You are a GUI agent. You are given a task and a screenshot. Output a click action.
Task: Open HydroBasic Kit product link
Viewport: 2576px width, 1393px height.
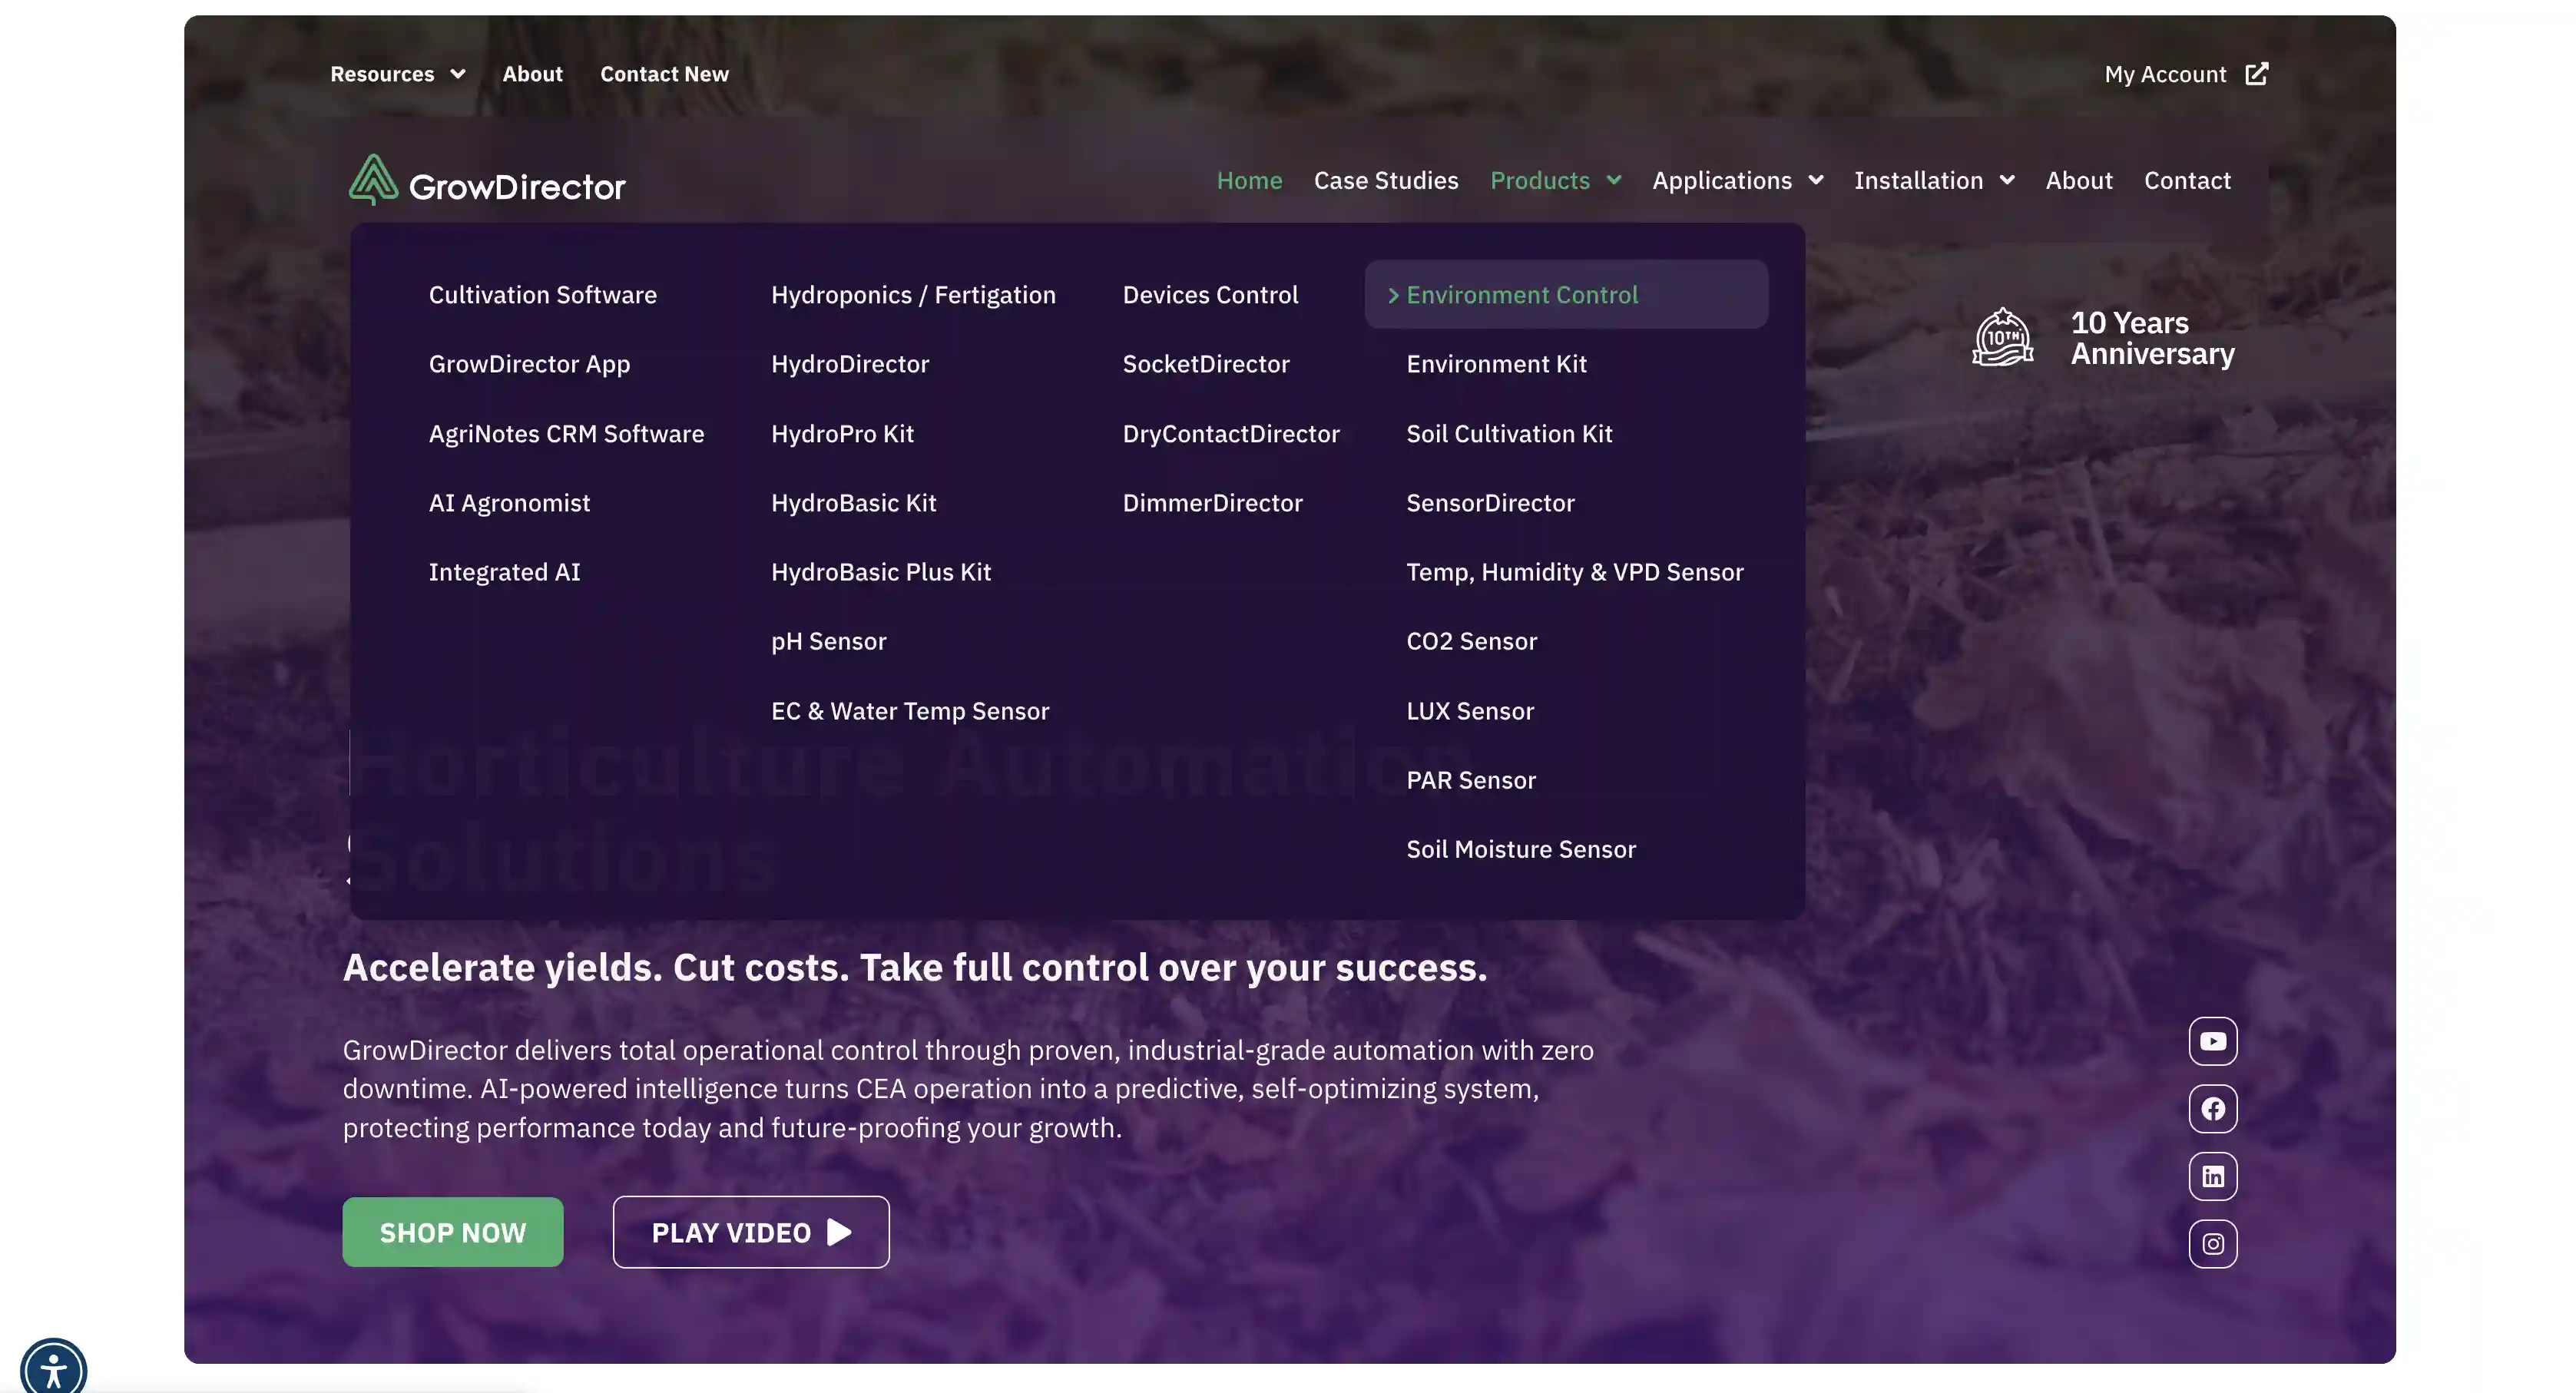853,502
